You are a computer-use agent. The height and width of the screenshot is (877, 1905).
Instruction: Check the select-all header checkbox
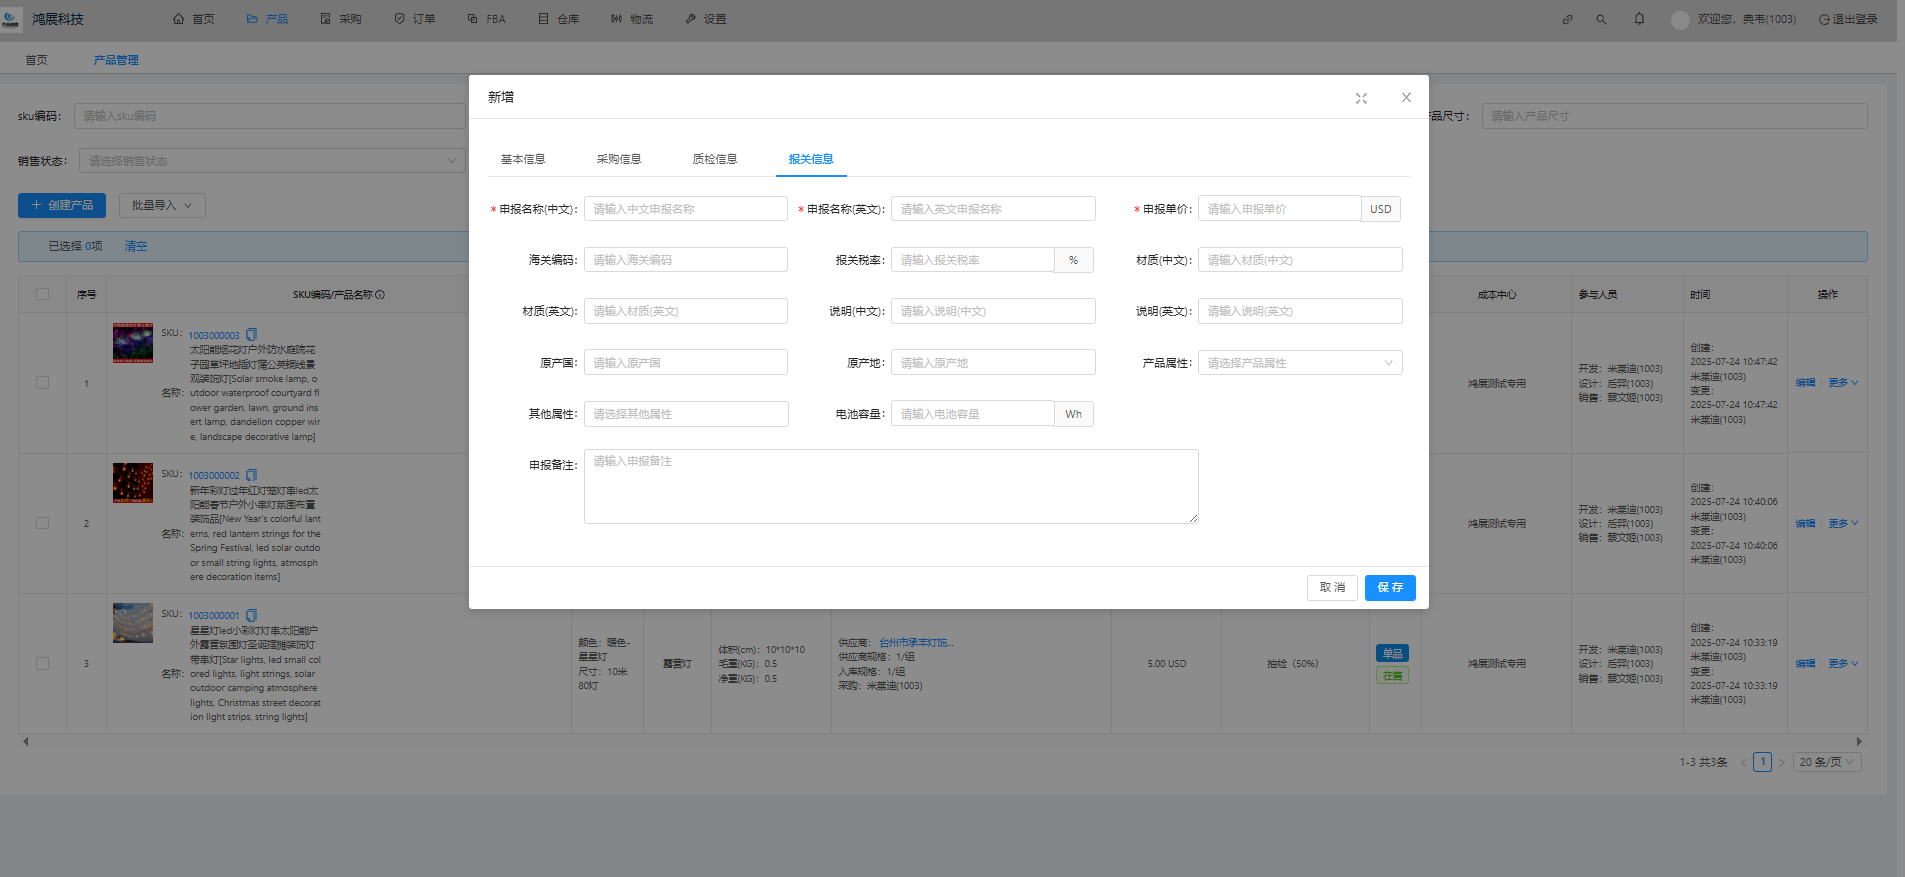[42, 294]
